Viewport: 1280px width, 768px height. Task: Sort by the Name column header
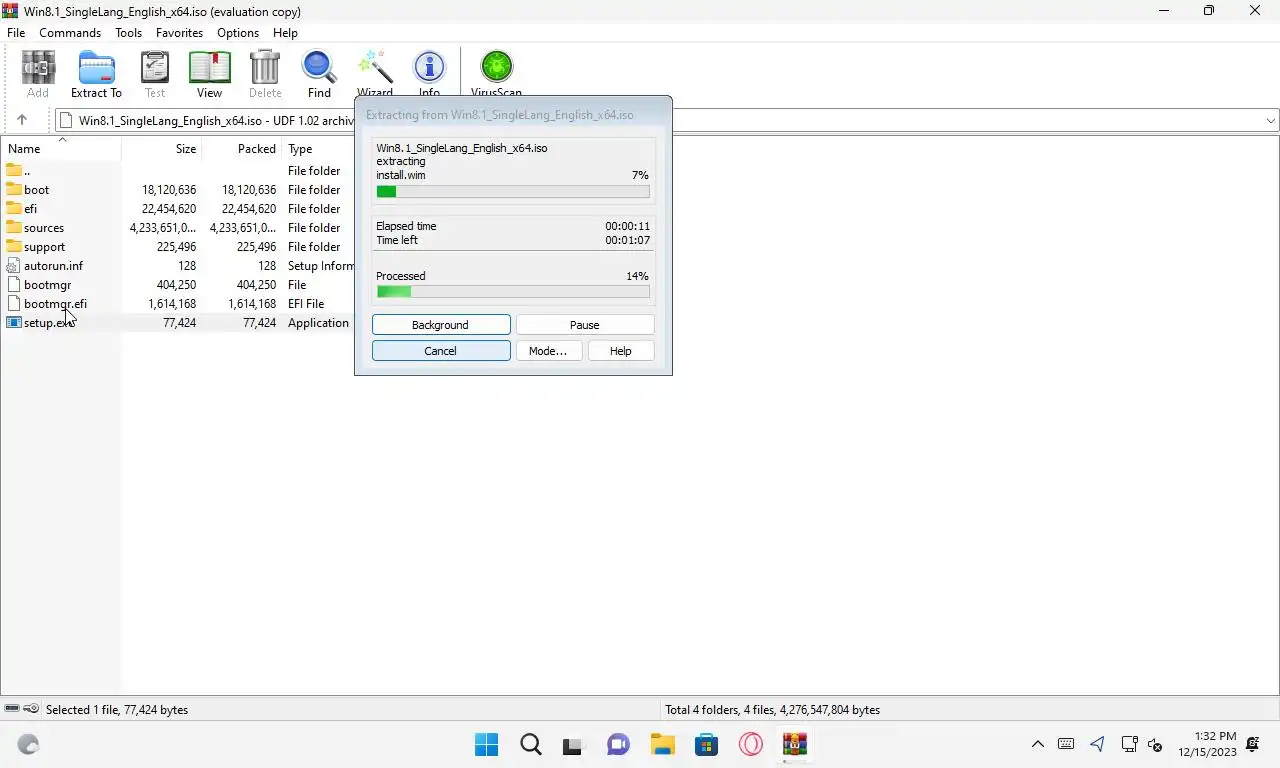61,148
